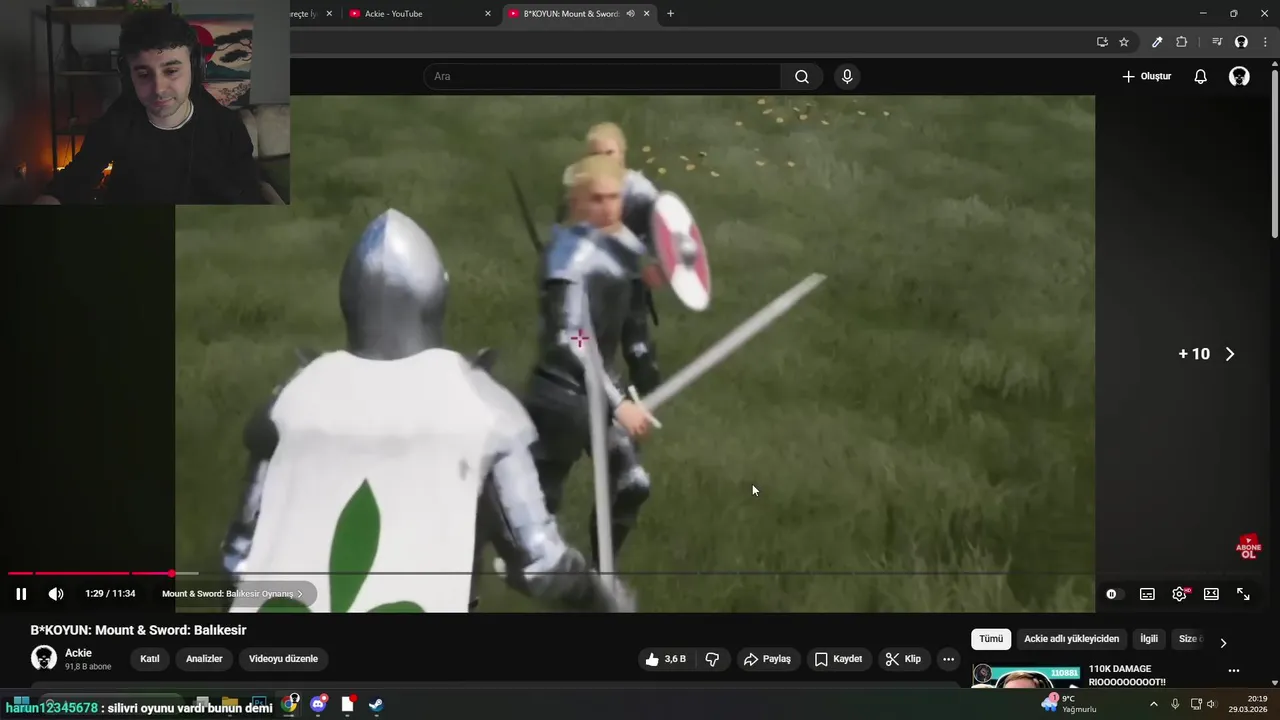The height and width of the screenshot is (720, 1280).
Task: Open more actions menu beside Klip
Action: point(948,659)
